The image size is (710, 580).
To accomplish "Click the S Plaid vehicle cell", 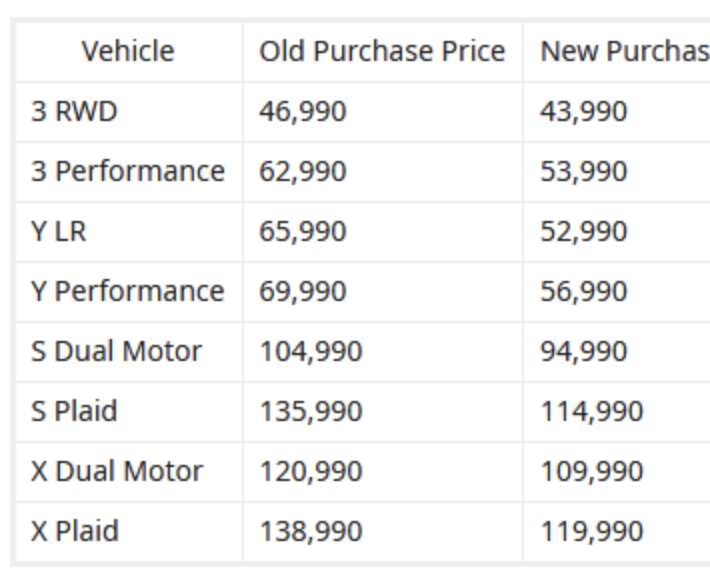I will coord(74,411).
